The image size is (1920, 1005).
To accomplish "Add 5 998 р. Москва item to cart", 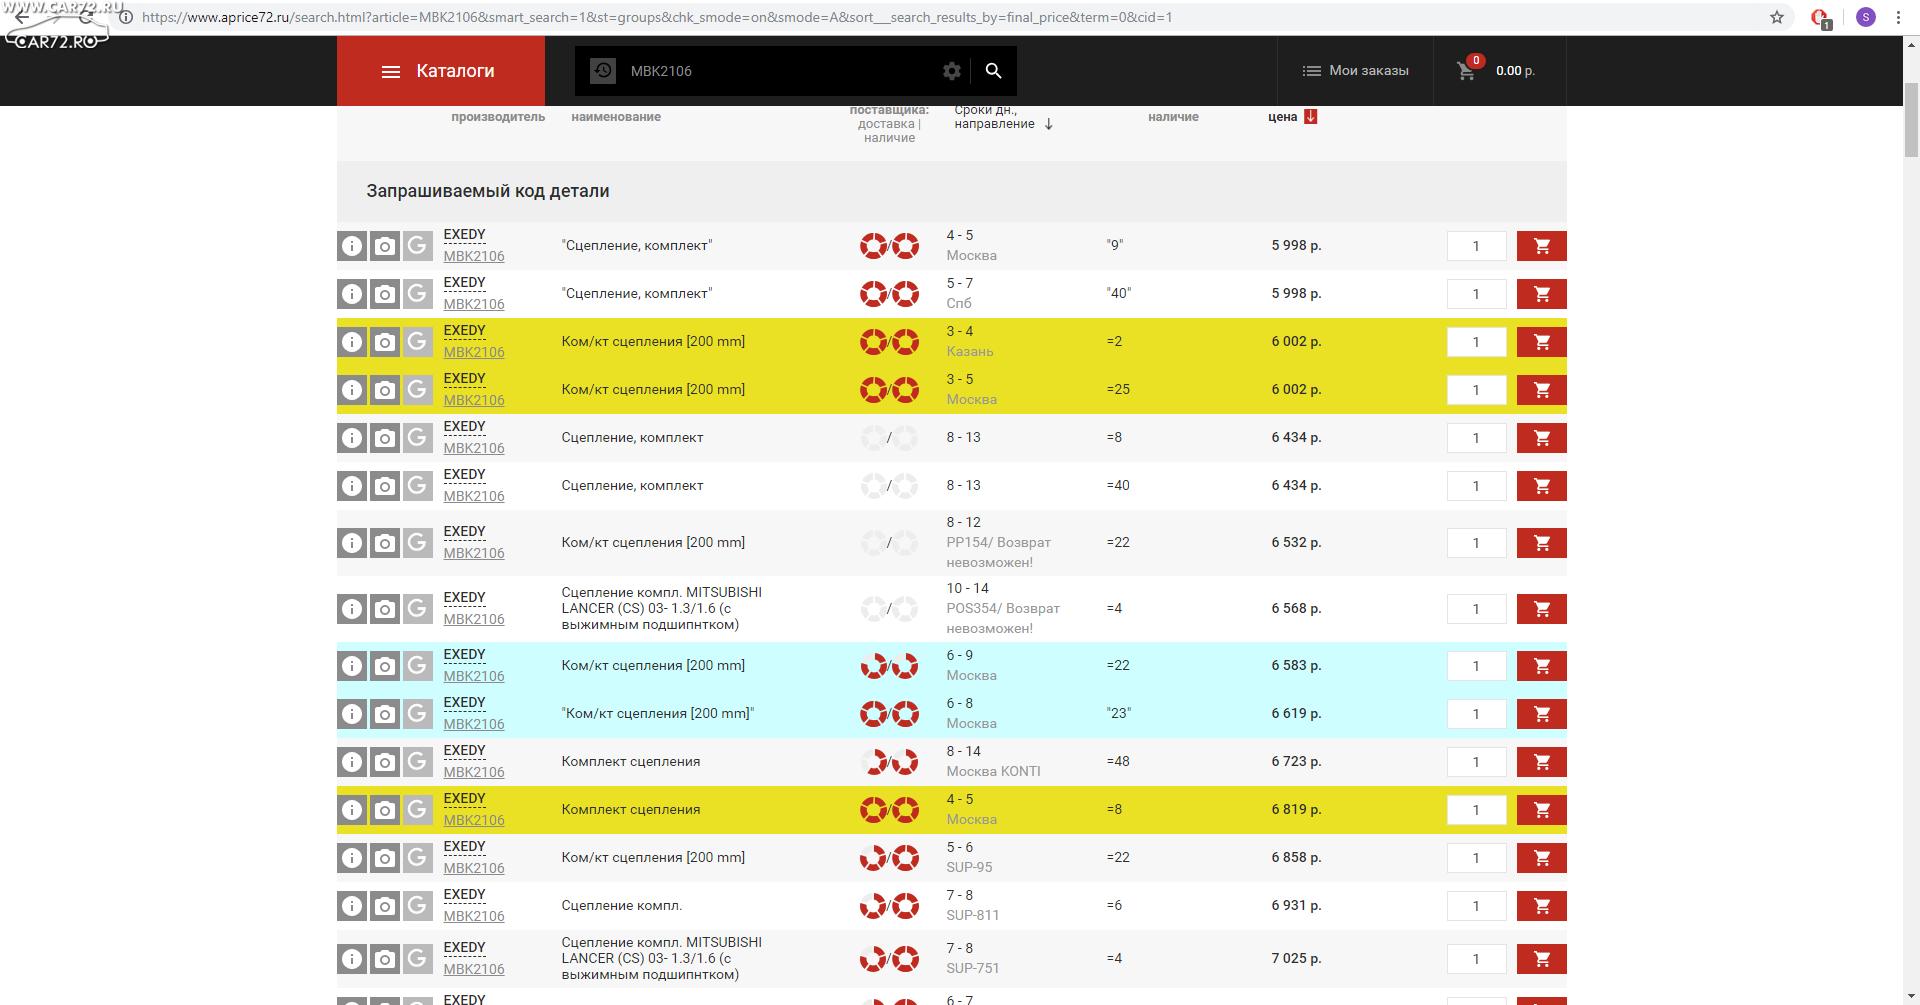I will tap(1541, 246).
